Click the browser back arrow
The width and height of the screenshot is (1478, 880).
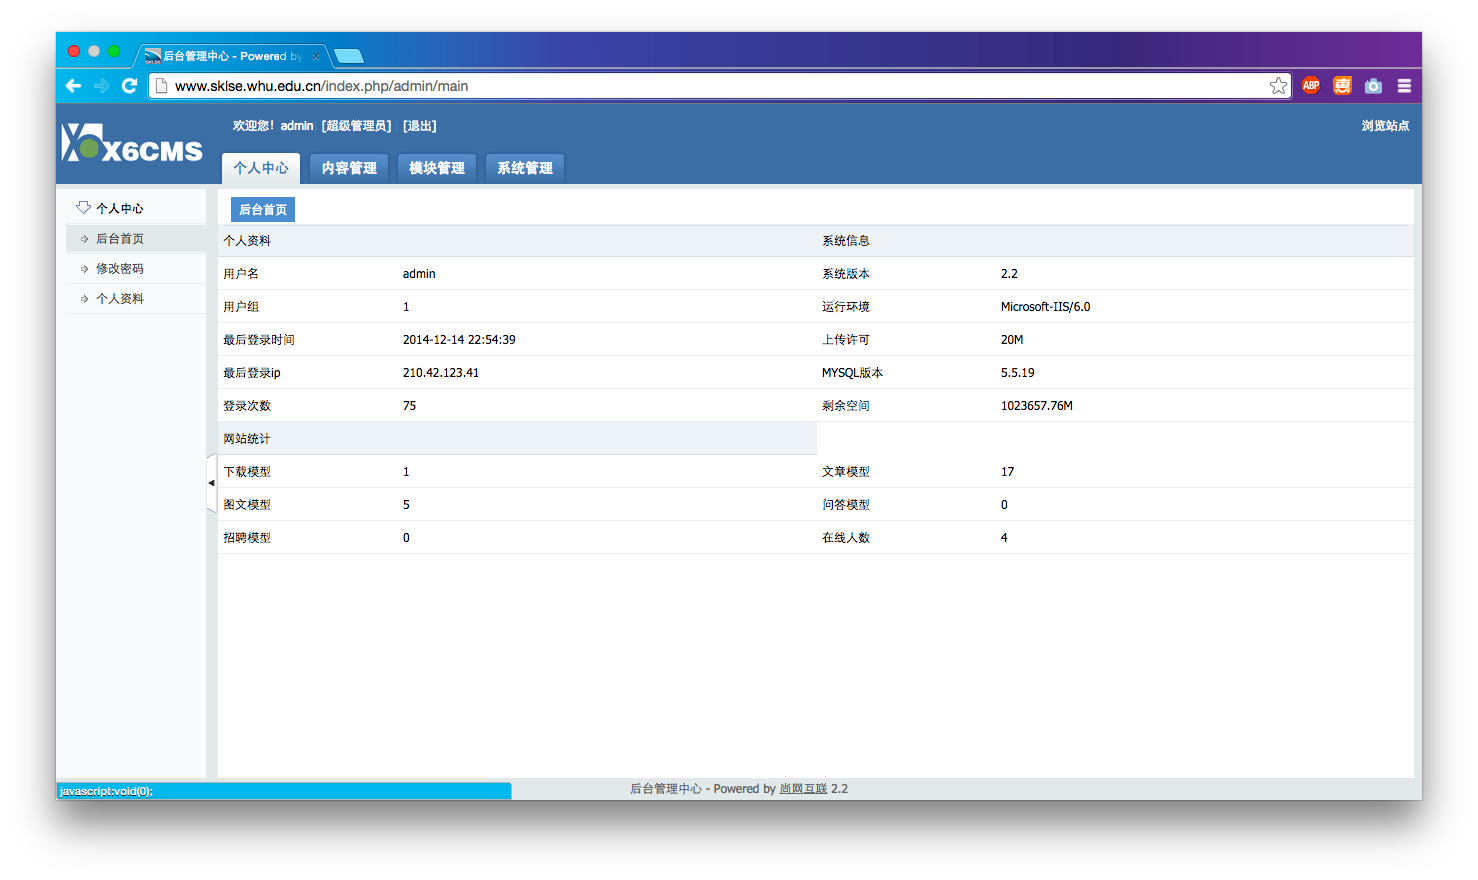click(x=73, y=86)
